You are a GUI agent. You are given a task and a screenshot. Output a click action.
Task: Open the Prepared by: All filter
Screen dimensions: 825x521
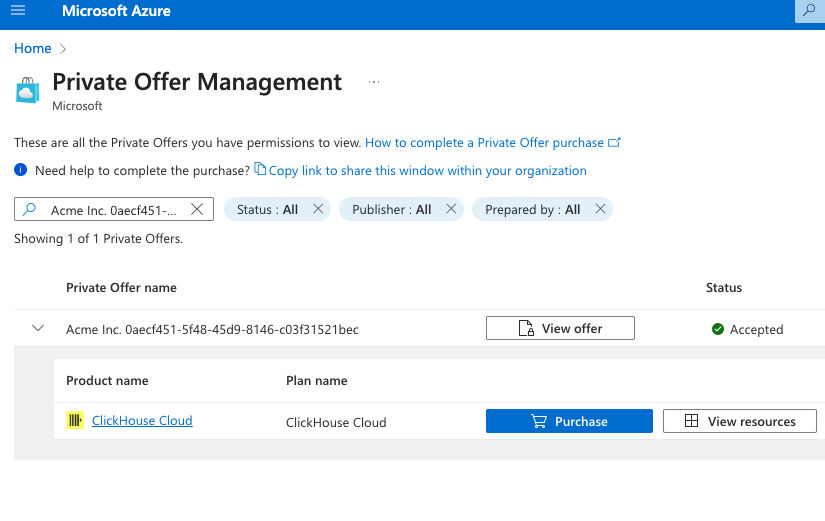click(532, 210)
